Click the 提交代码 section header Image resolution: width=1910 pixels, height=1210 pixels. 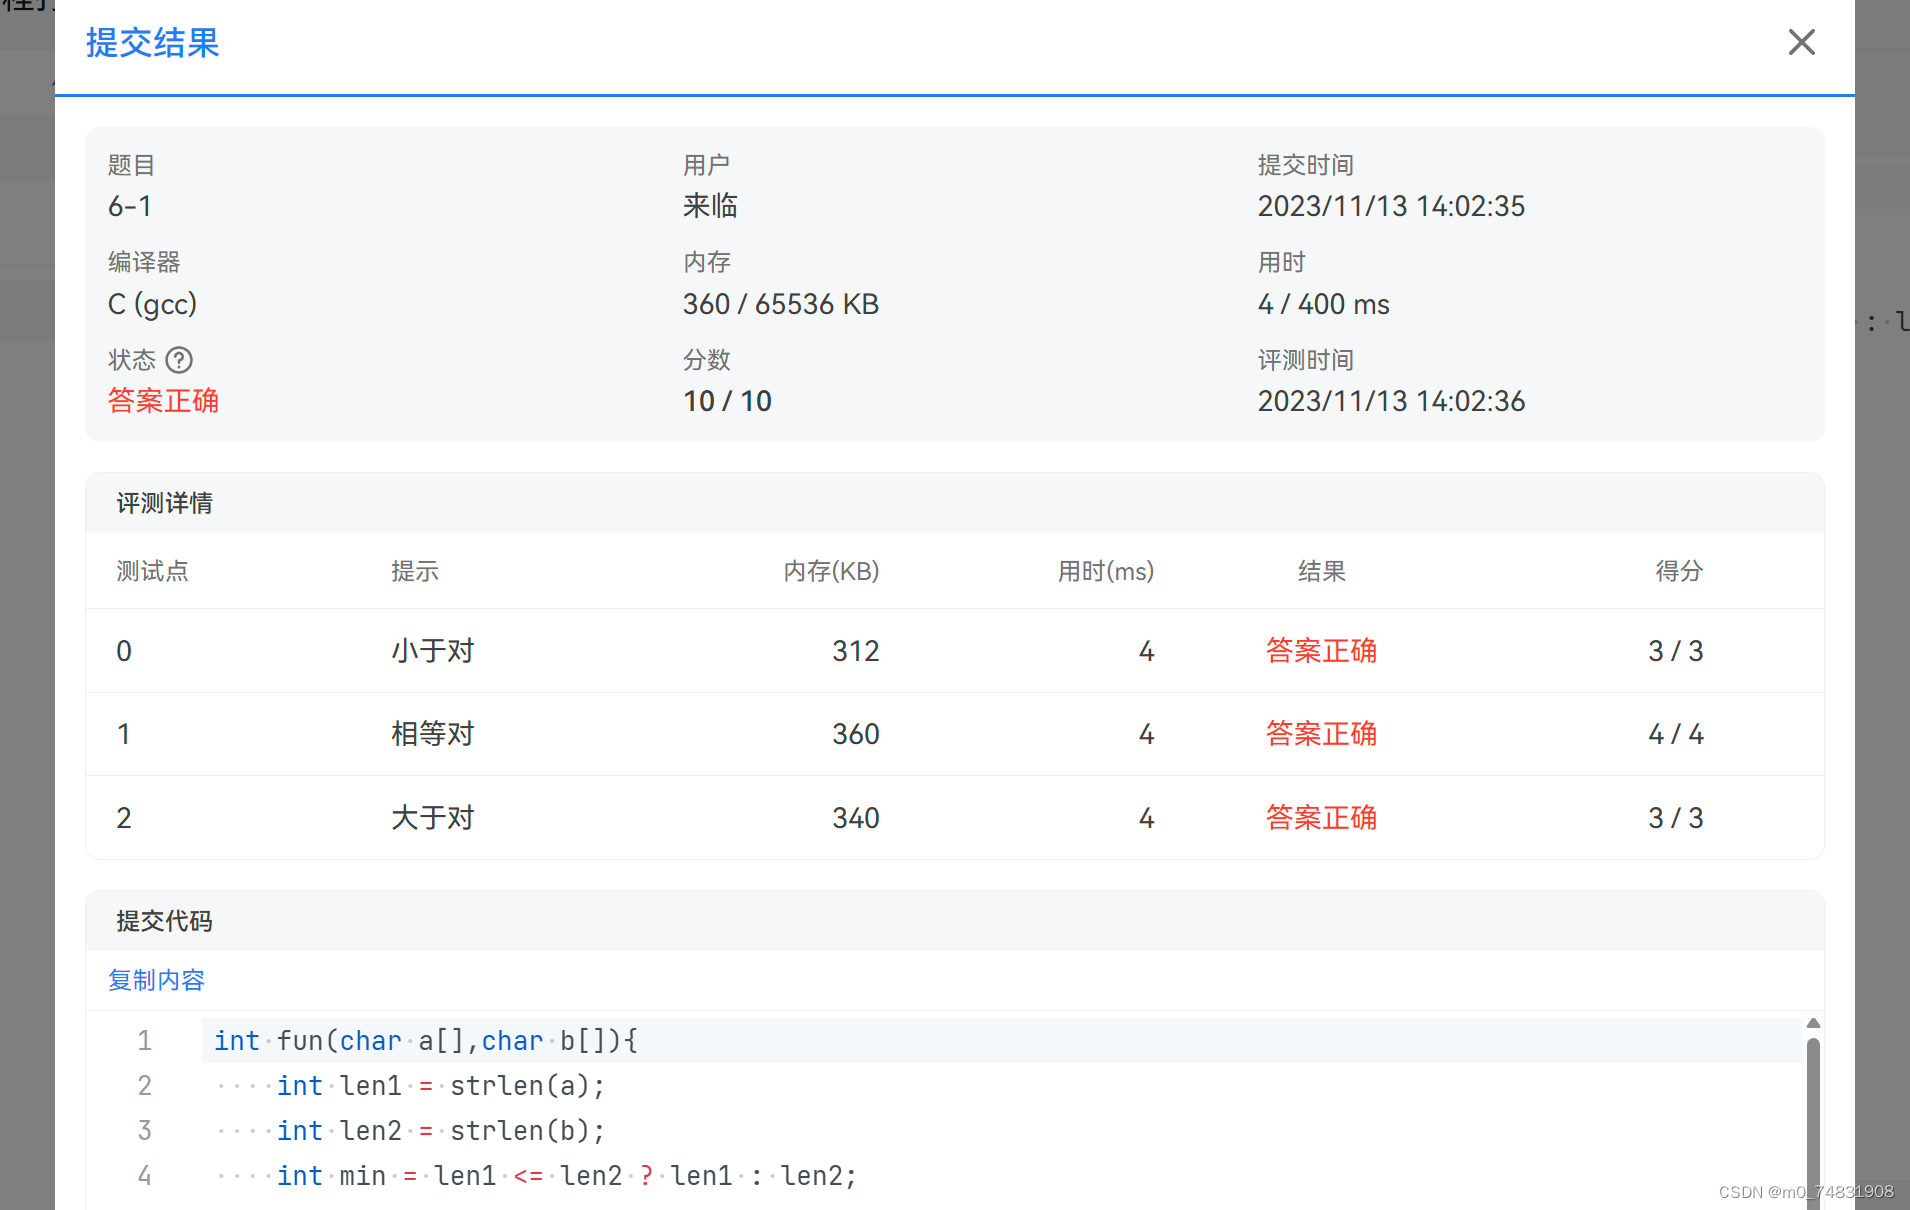[164, 921]
